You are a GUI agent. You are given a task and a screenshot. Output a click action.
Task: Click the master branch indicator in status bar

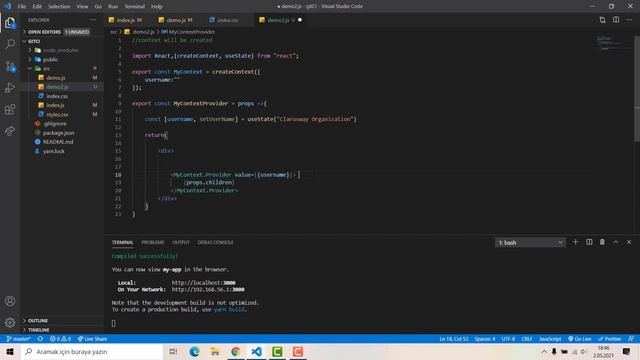pyautogui.click(x=19, y=339)
